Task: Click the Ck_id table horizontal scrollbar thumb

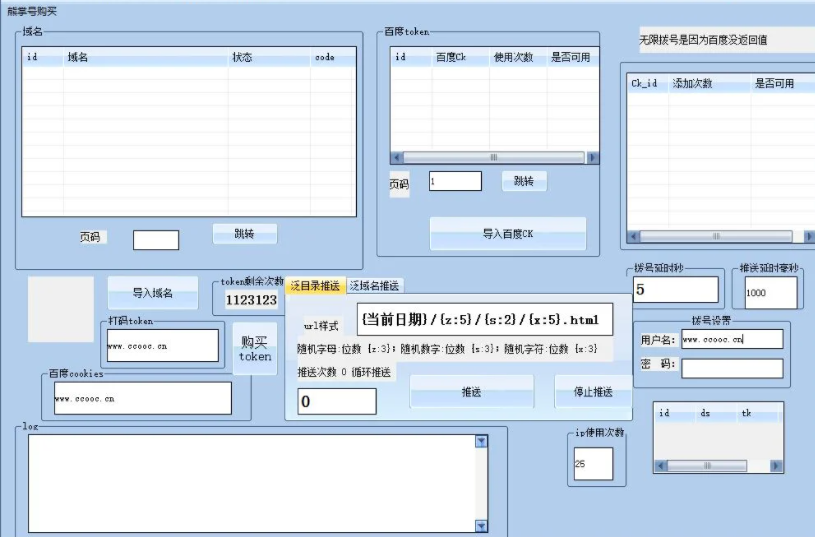Action: click(x=716, y=237)
